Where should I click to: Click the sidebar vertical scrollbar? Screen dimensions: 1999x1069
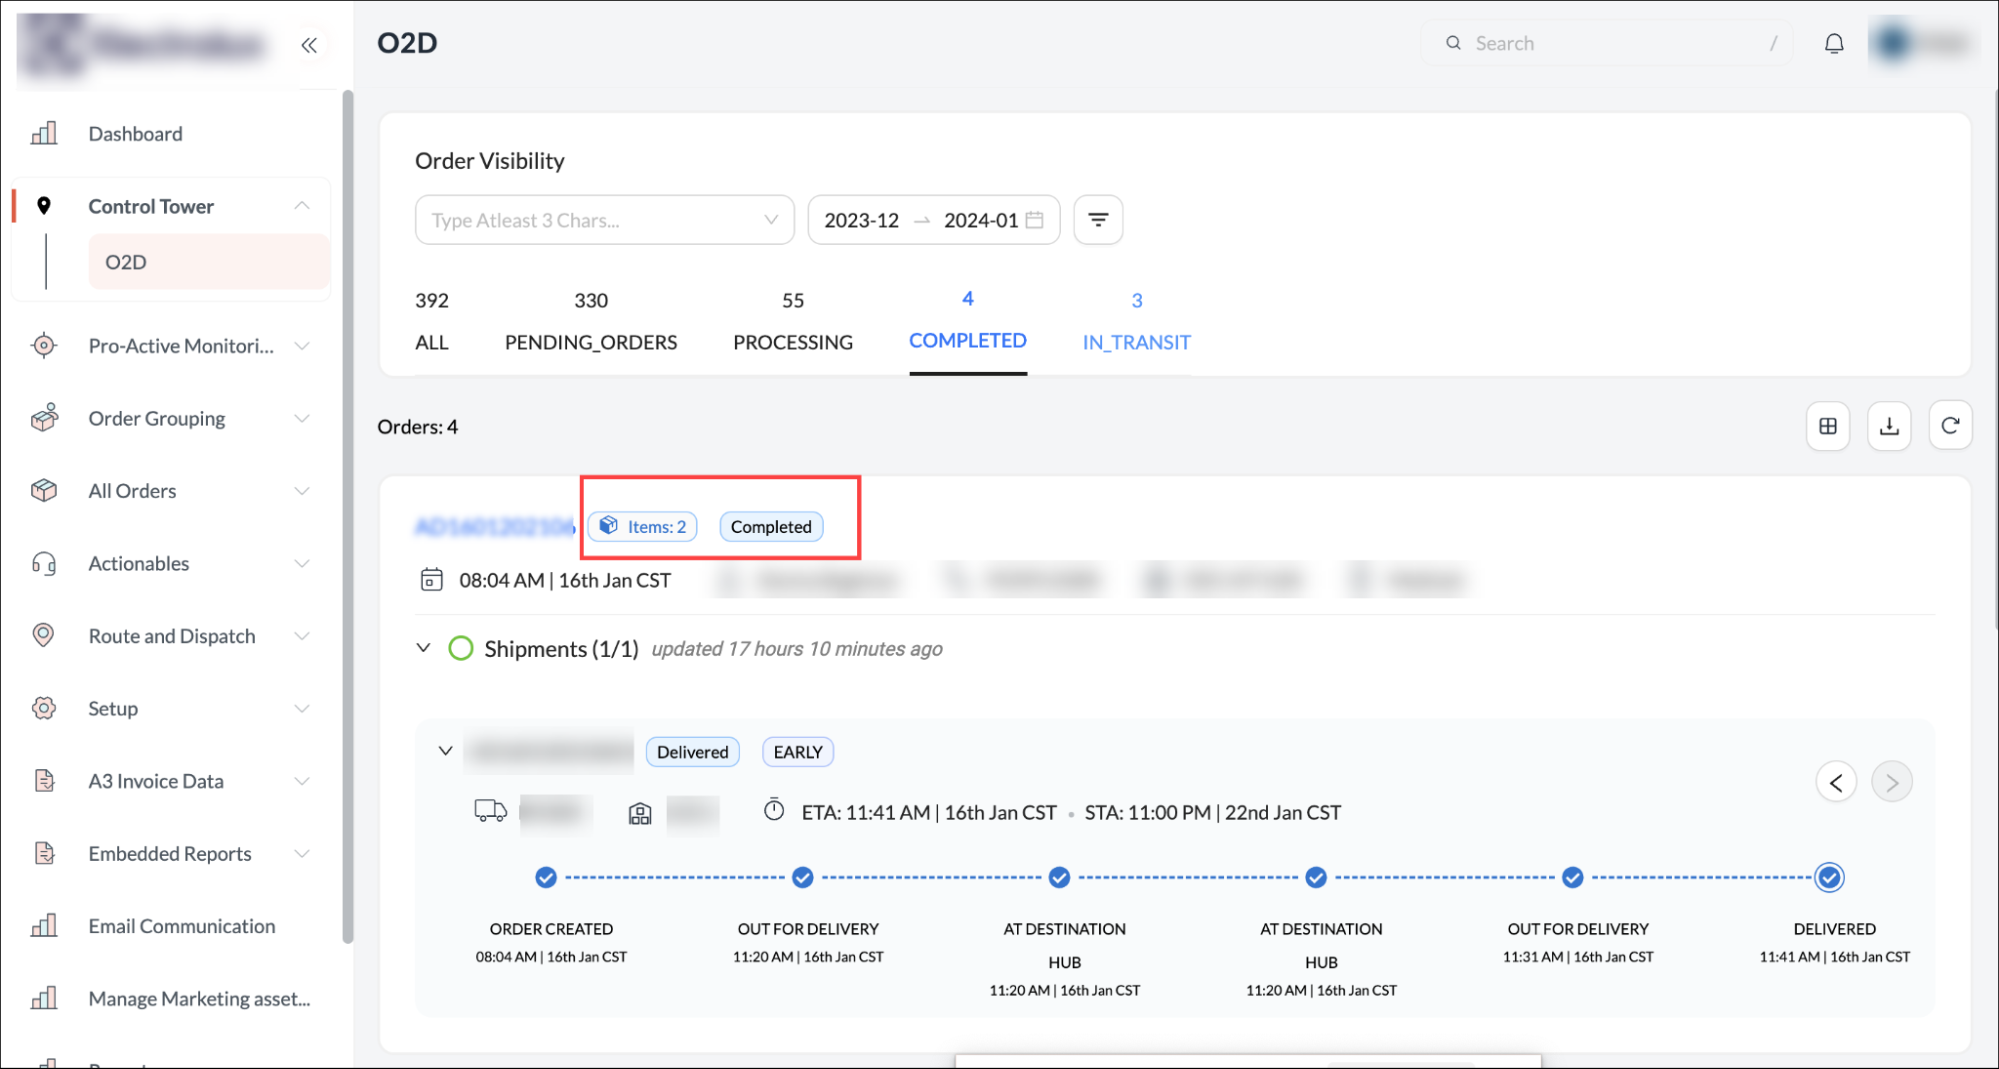pos(347,516)
